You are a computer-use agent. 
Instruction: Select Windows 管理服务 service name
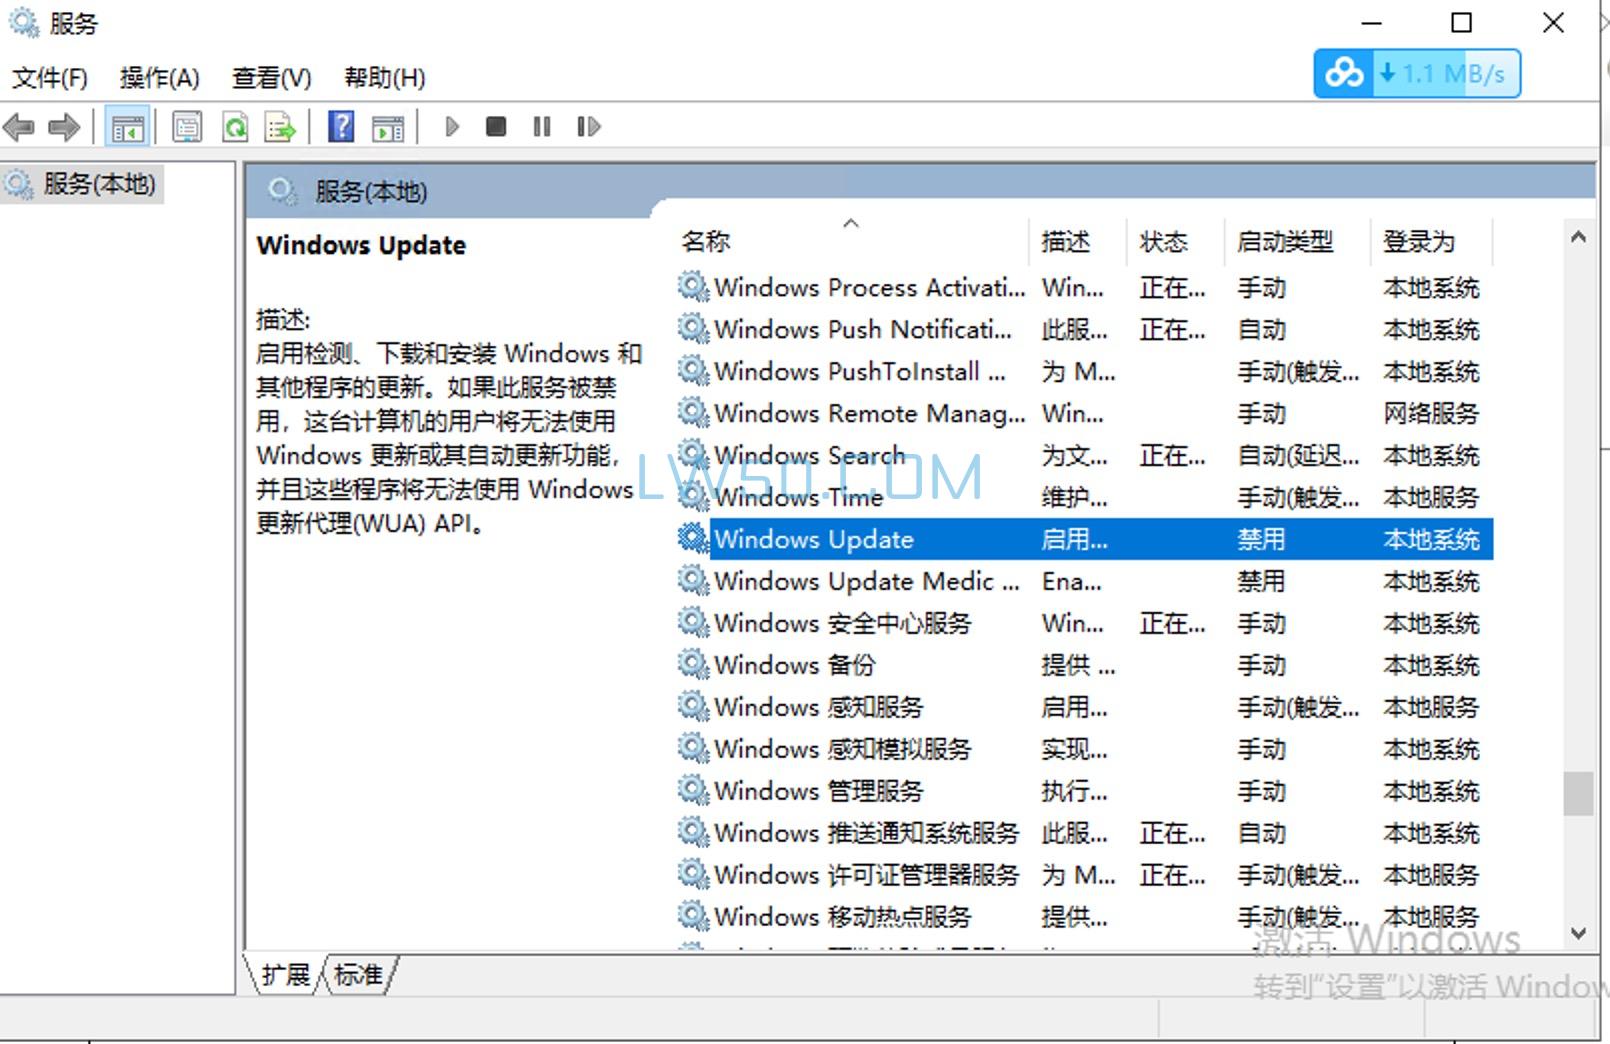(x=819, y=791)
